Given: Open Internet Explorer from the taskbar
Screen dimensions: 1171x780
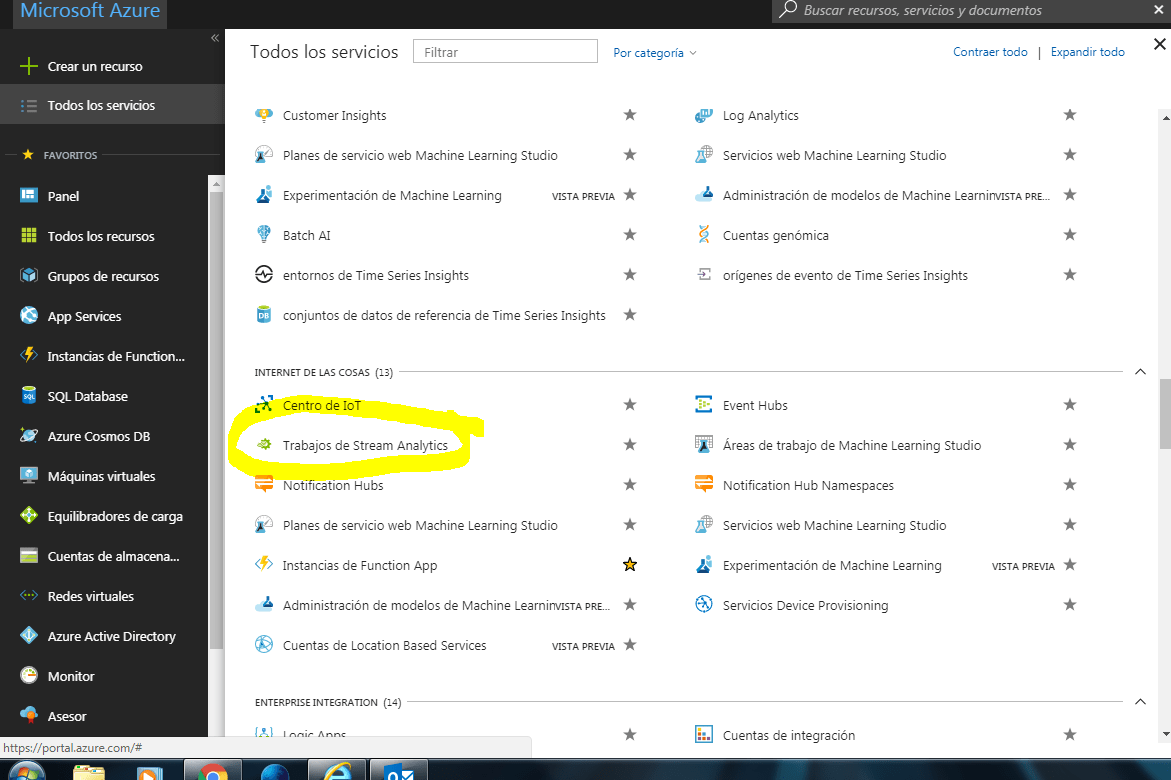Looking at the screenshot, I should click(337, 771).
